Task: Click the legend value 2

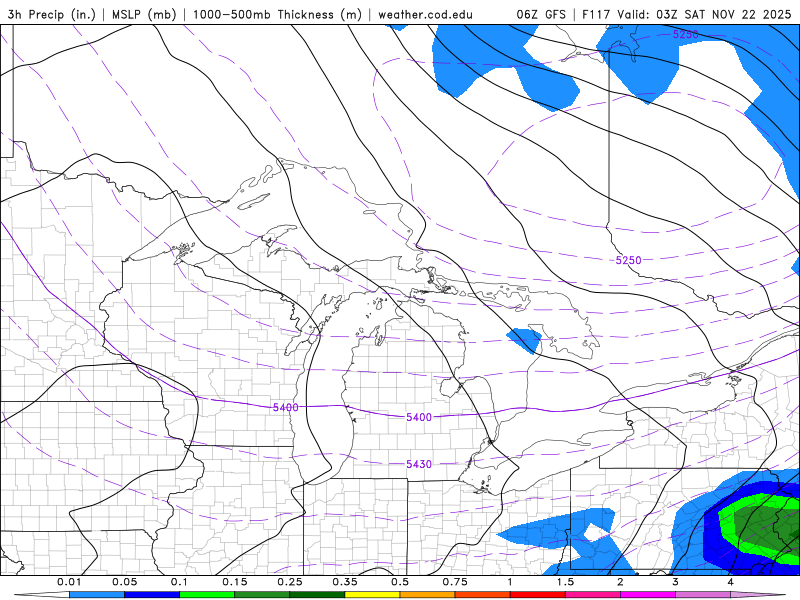Action: pos(620,582)
